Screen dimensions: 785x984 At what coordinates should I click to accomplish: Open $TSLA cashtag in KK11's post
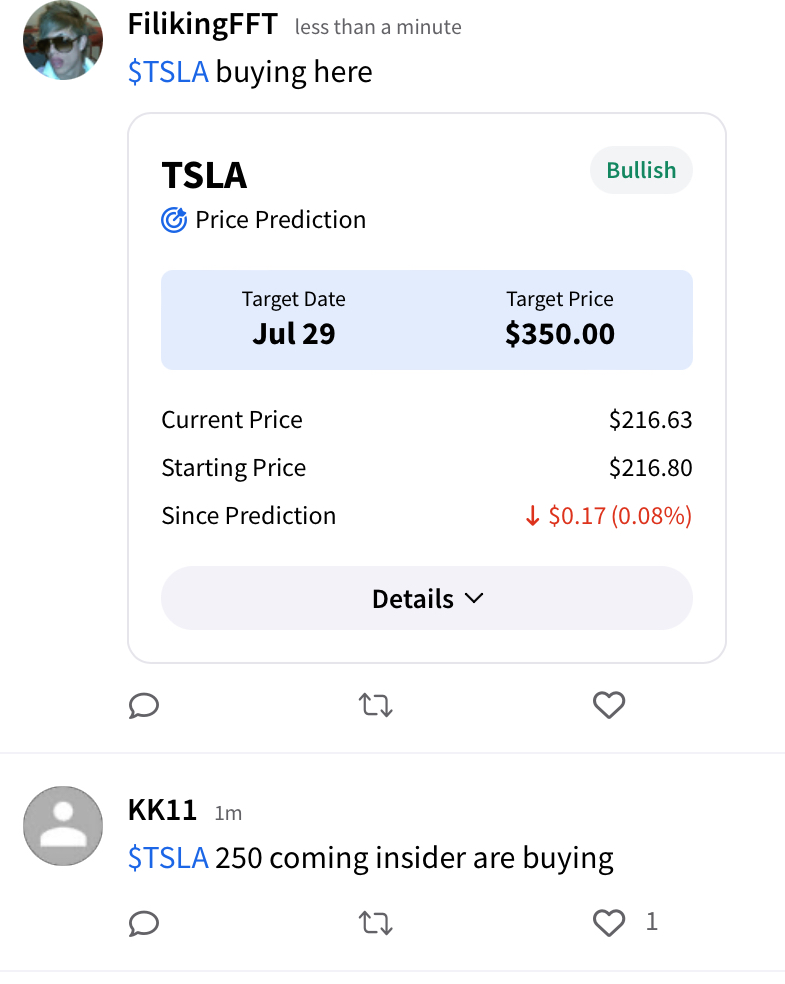point(168,858)
